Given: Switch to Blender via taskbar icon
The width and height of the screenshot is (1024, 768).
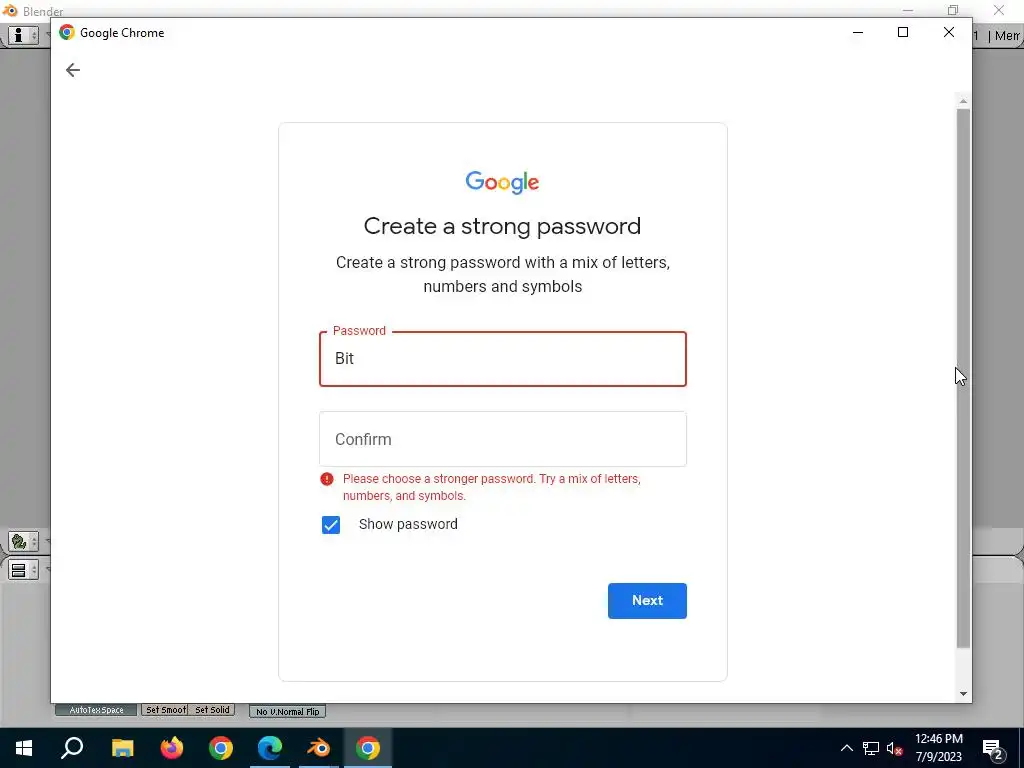Looking at the screenshot, I should tap(319, 748).
